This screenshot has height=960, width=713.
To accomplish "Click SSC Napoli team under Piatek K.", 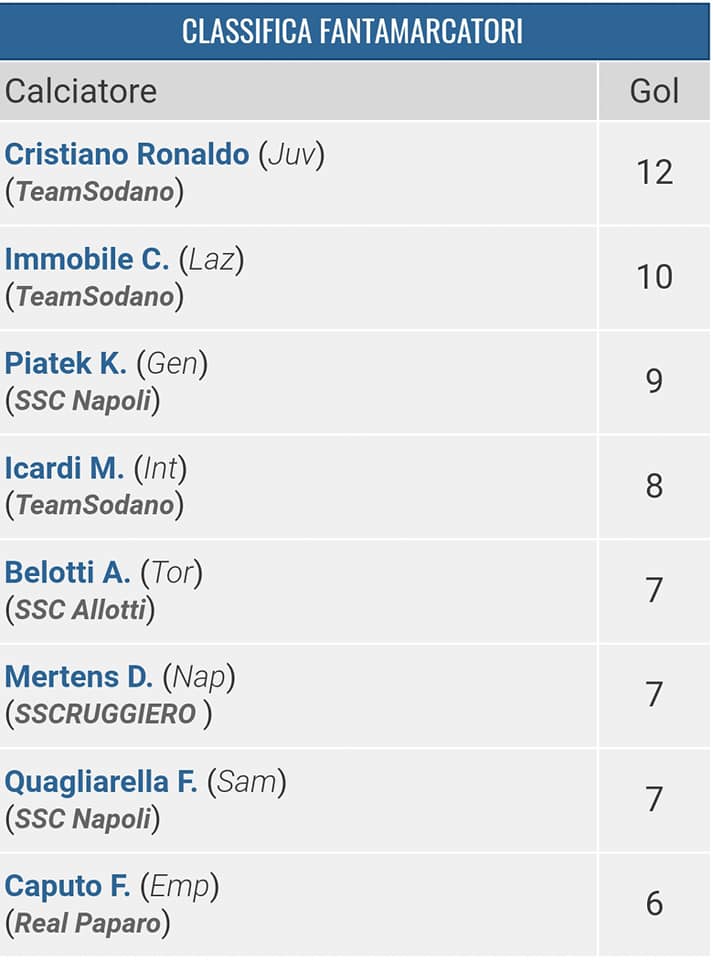I will [83, 401].
